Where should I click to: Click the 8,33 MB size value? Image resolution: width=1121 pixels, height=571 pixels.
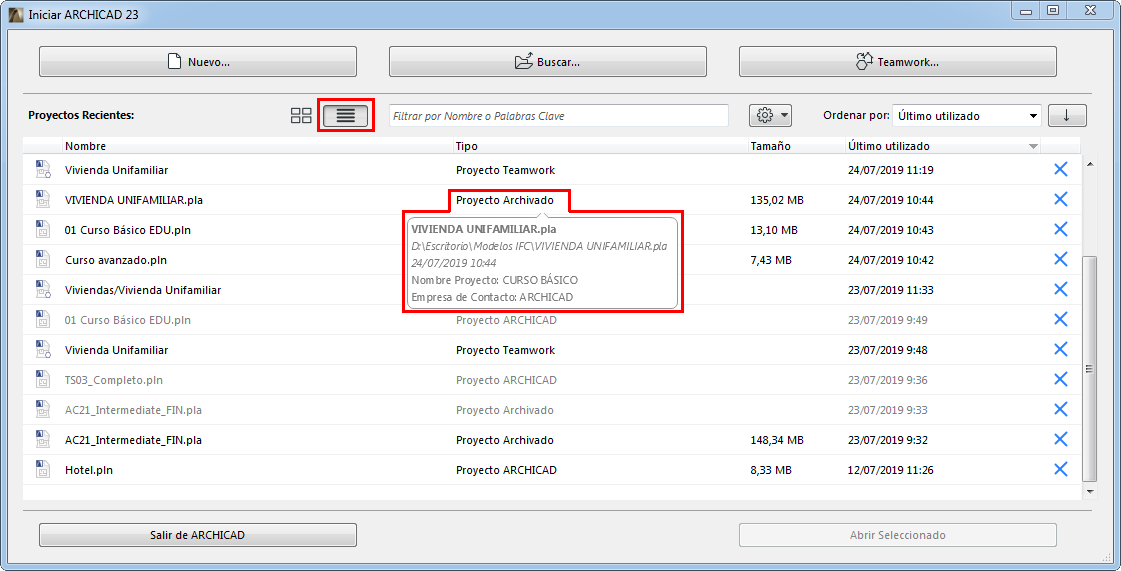pyautogui.click(x=771, y=470)
